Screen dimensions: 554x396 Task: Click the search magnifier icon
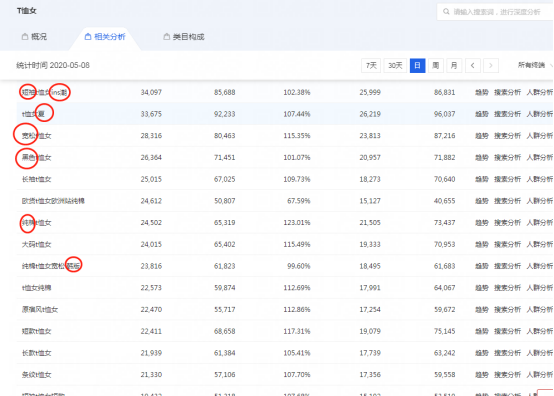pyautogui.click(x=446, y=12)
